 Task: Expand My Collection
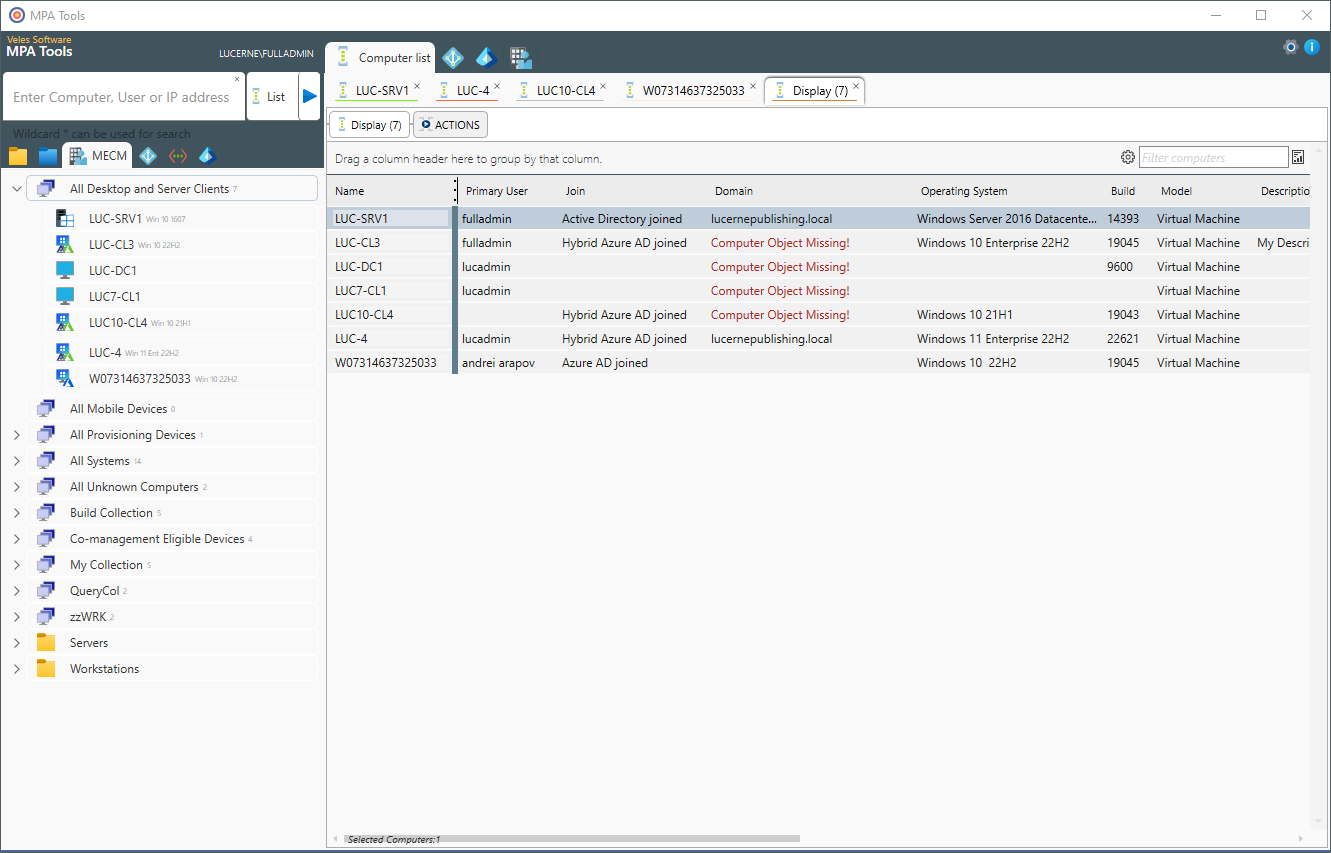16,565
